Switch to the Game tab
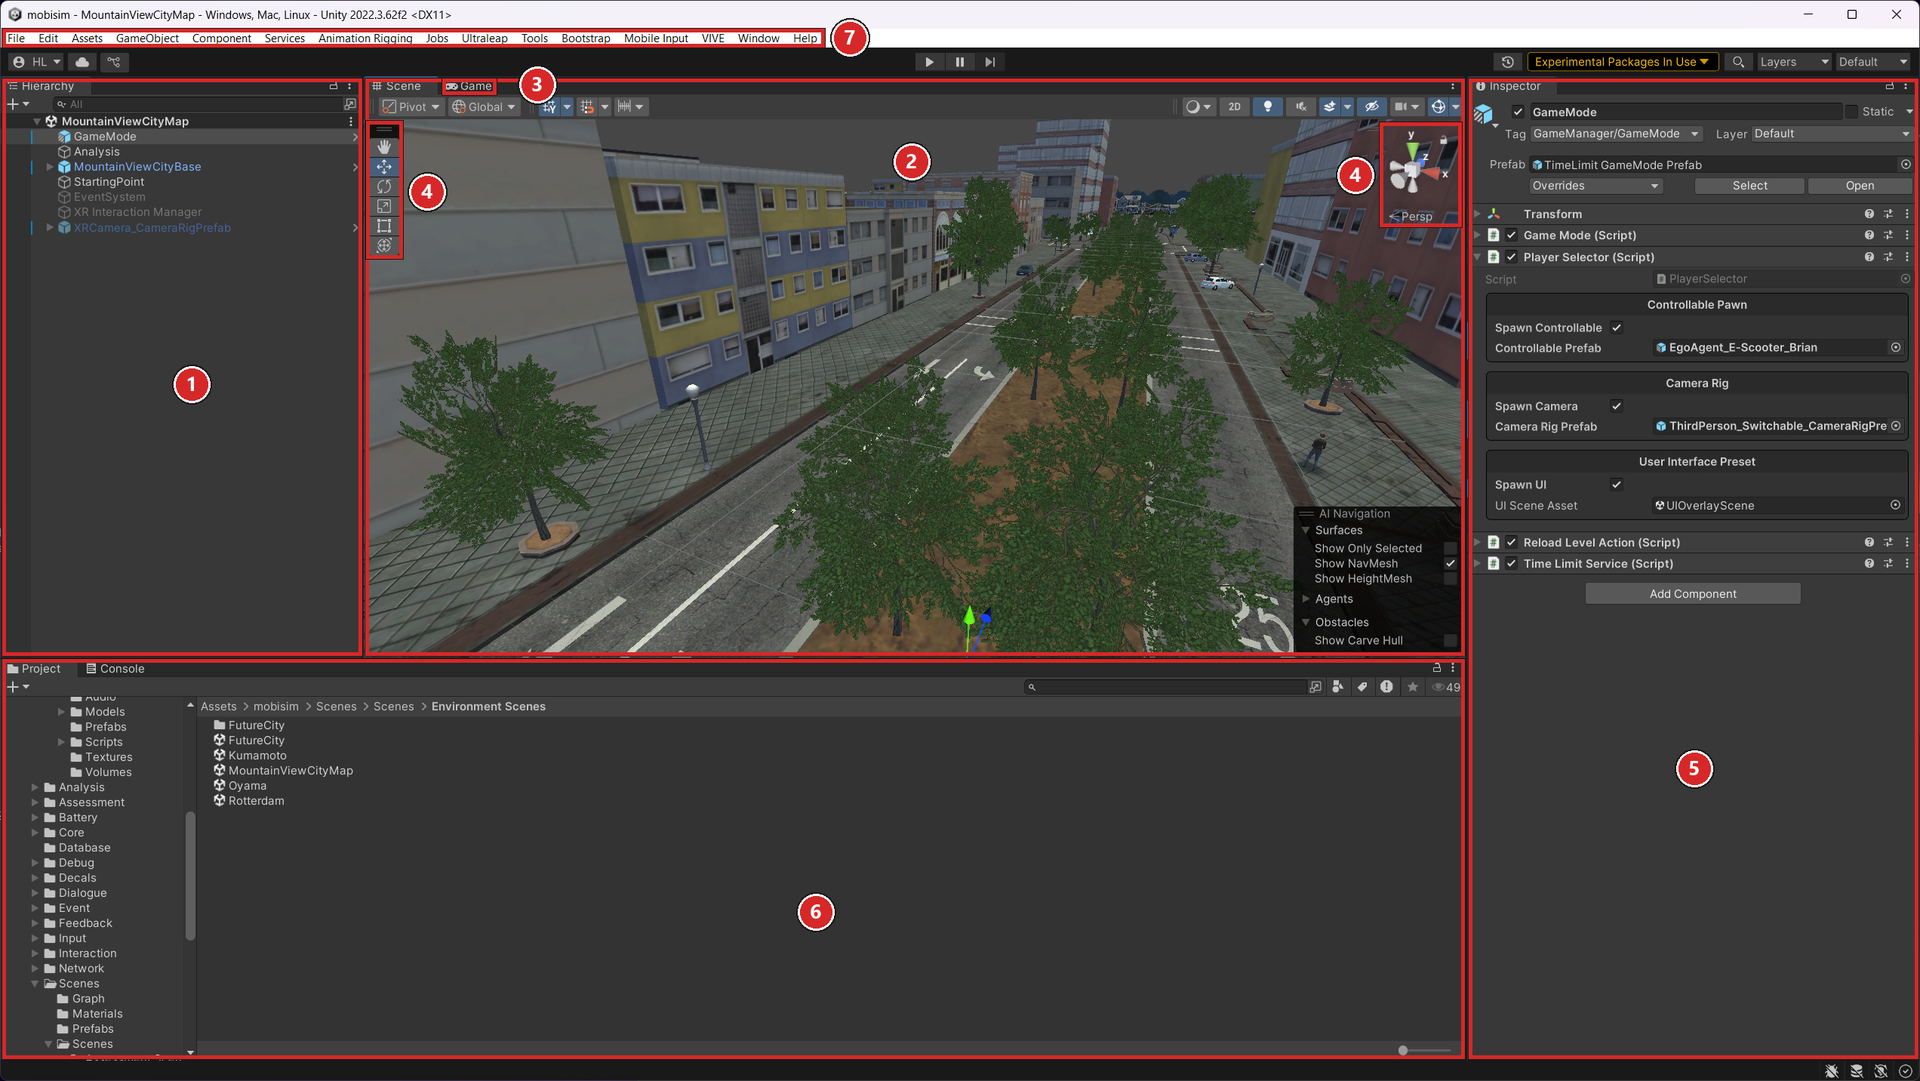Viewport: 1920px width, 1081px height. tap(469, 86)
